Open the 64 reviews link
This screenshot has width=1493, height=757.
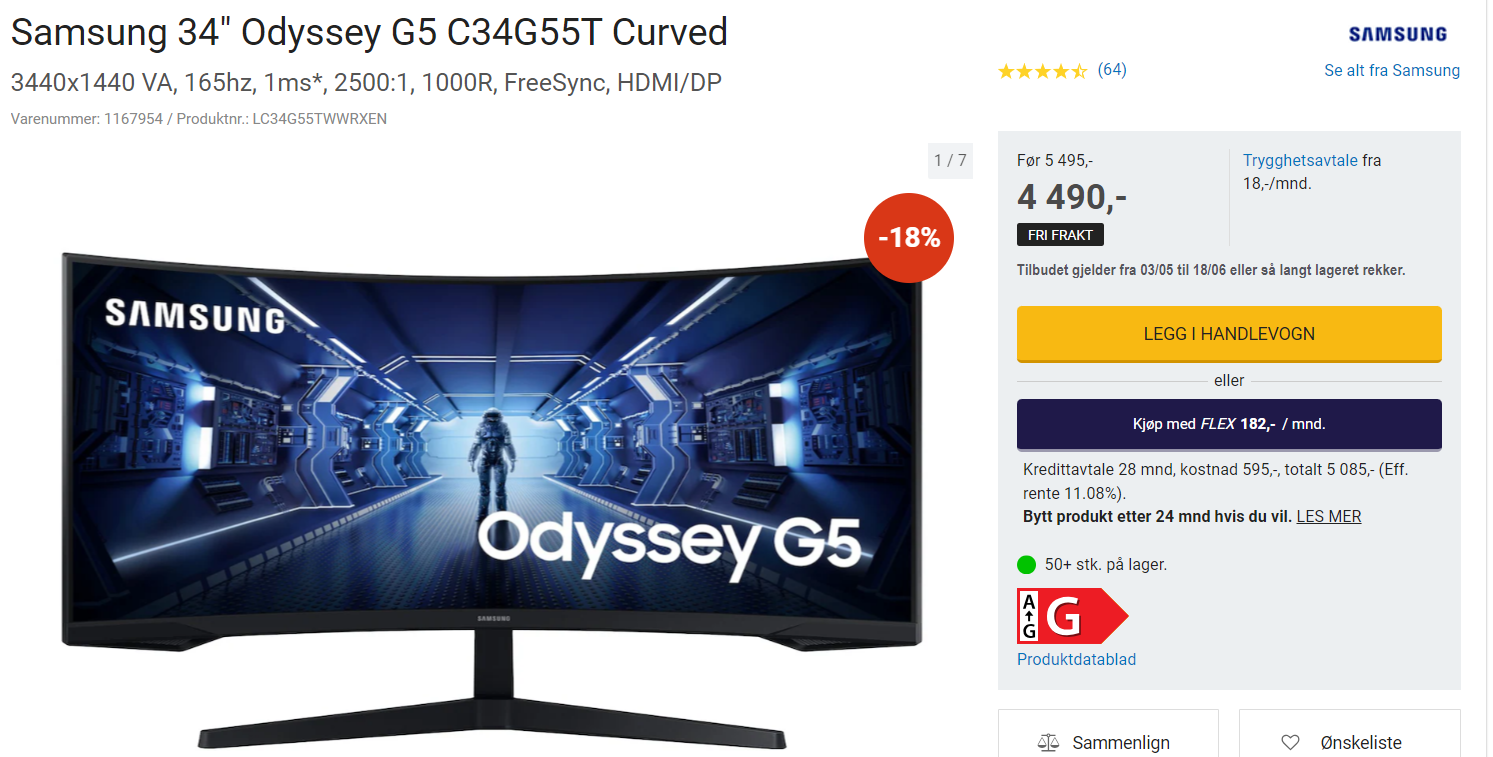point(1112,70)
